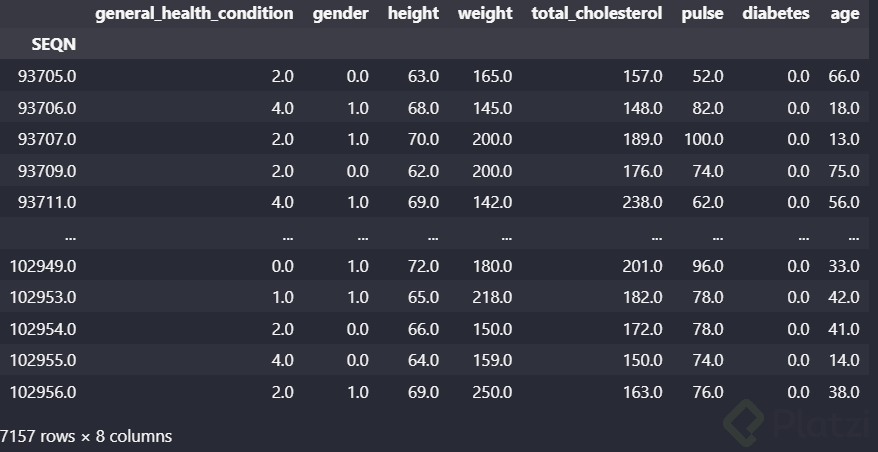
Task: Click the age column header
Action: [x=844, y=14]
